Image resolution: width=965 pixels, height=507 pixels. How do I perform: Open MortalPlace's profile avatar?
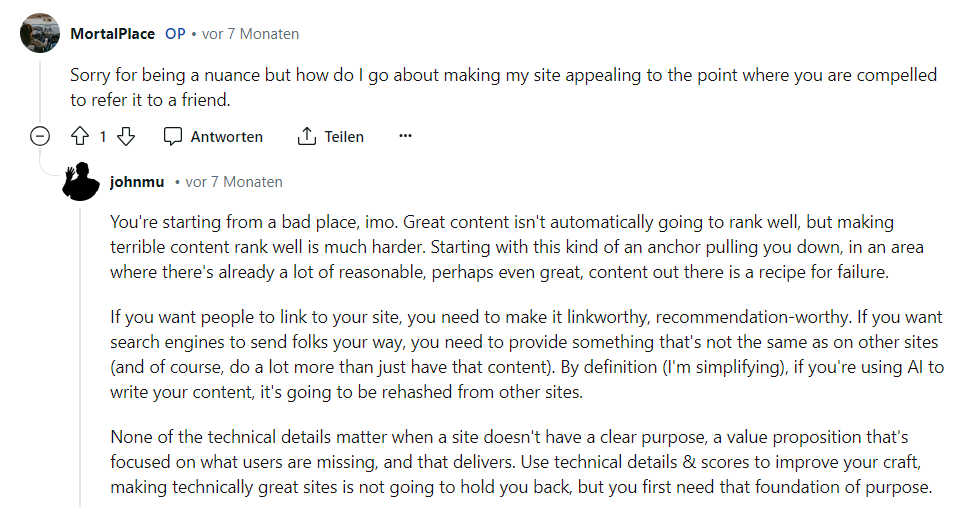click(x=40, y=33)
